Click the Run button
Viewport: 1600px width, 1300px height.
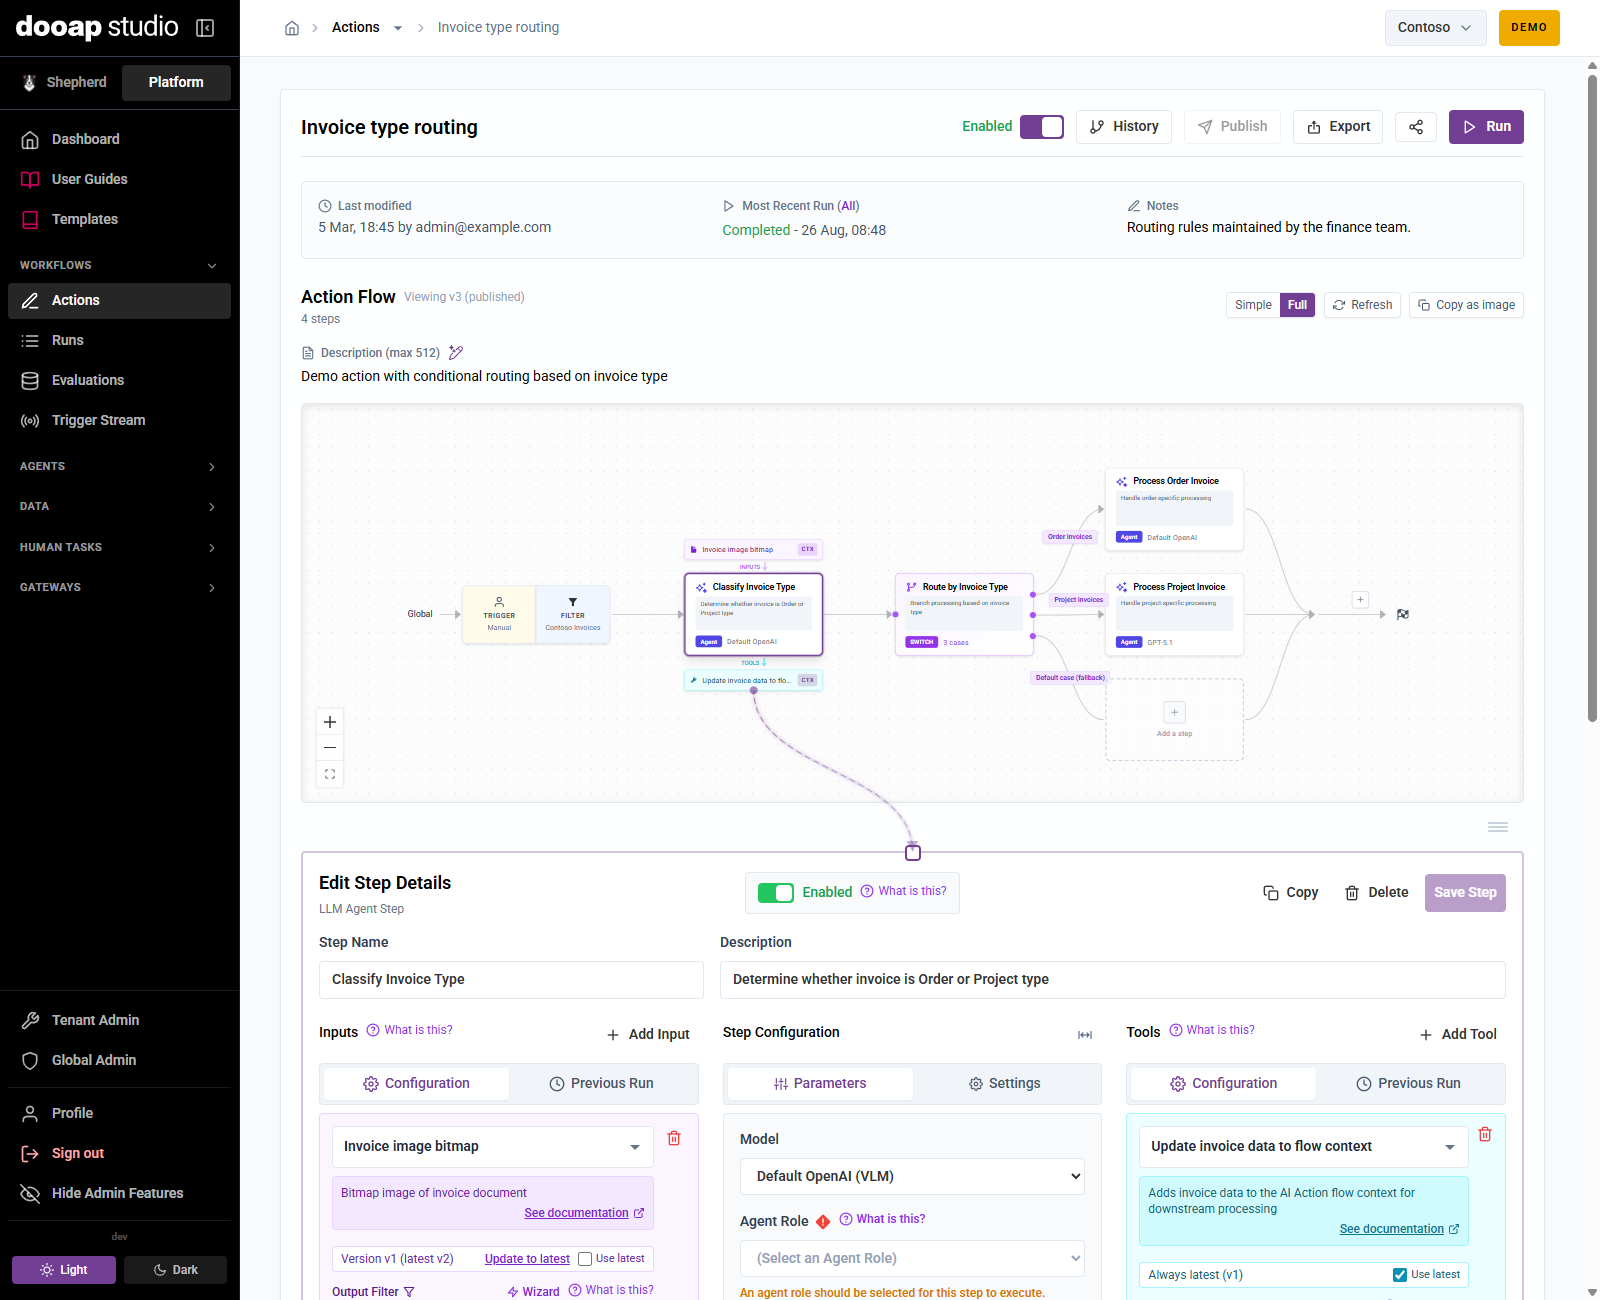pyautogui.click(x=1486, y=127)
